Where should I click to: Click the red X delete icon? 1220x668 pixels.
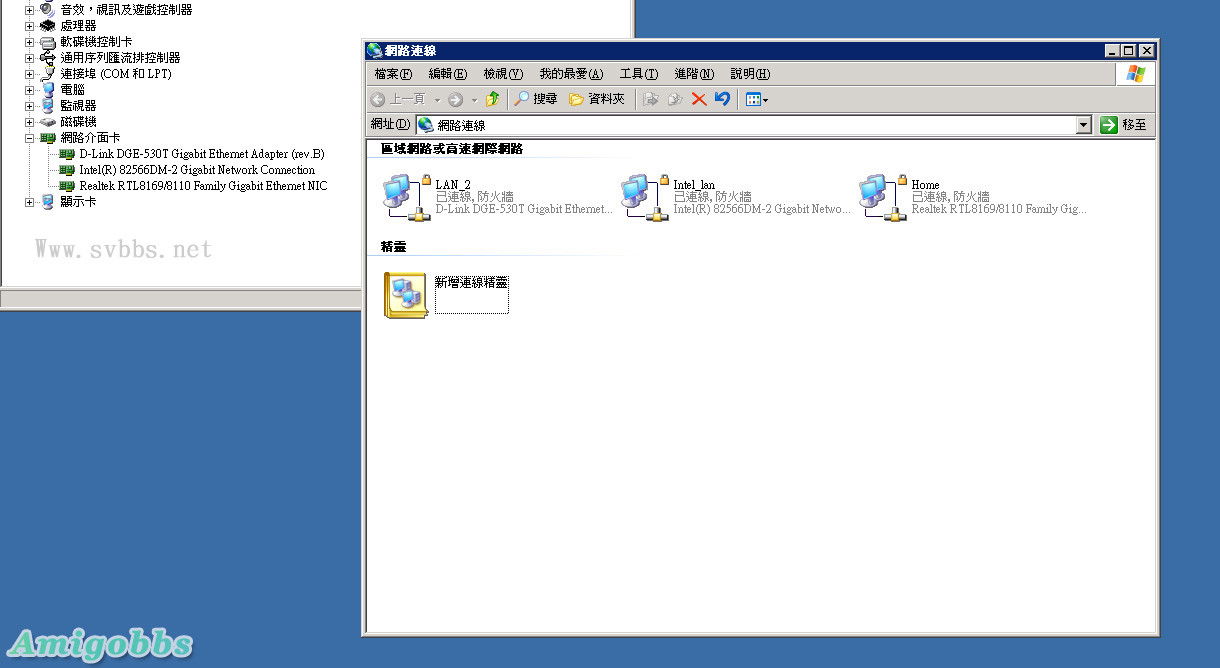coord(699,99)
